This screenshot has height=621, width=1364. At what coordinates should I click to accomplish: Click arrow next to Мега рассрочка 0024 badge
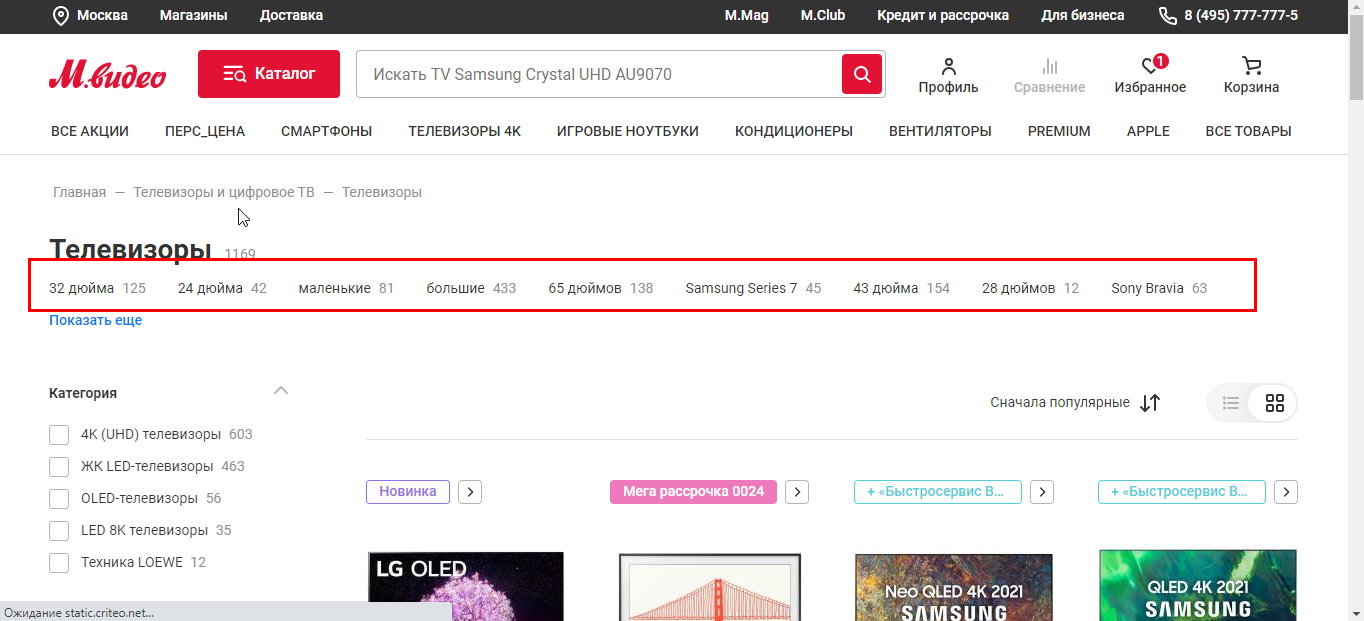pos(797,492)
